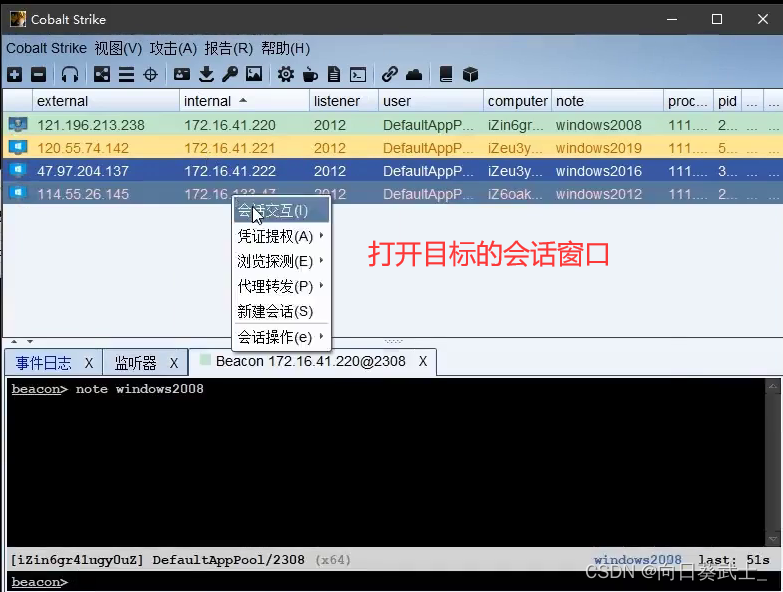Viewport: 783px width, 592px height.
Task: Select the windows2019 note cell
Action: (607, 148)
